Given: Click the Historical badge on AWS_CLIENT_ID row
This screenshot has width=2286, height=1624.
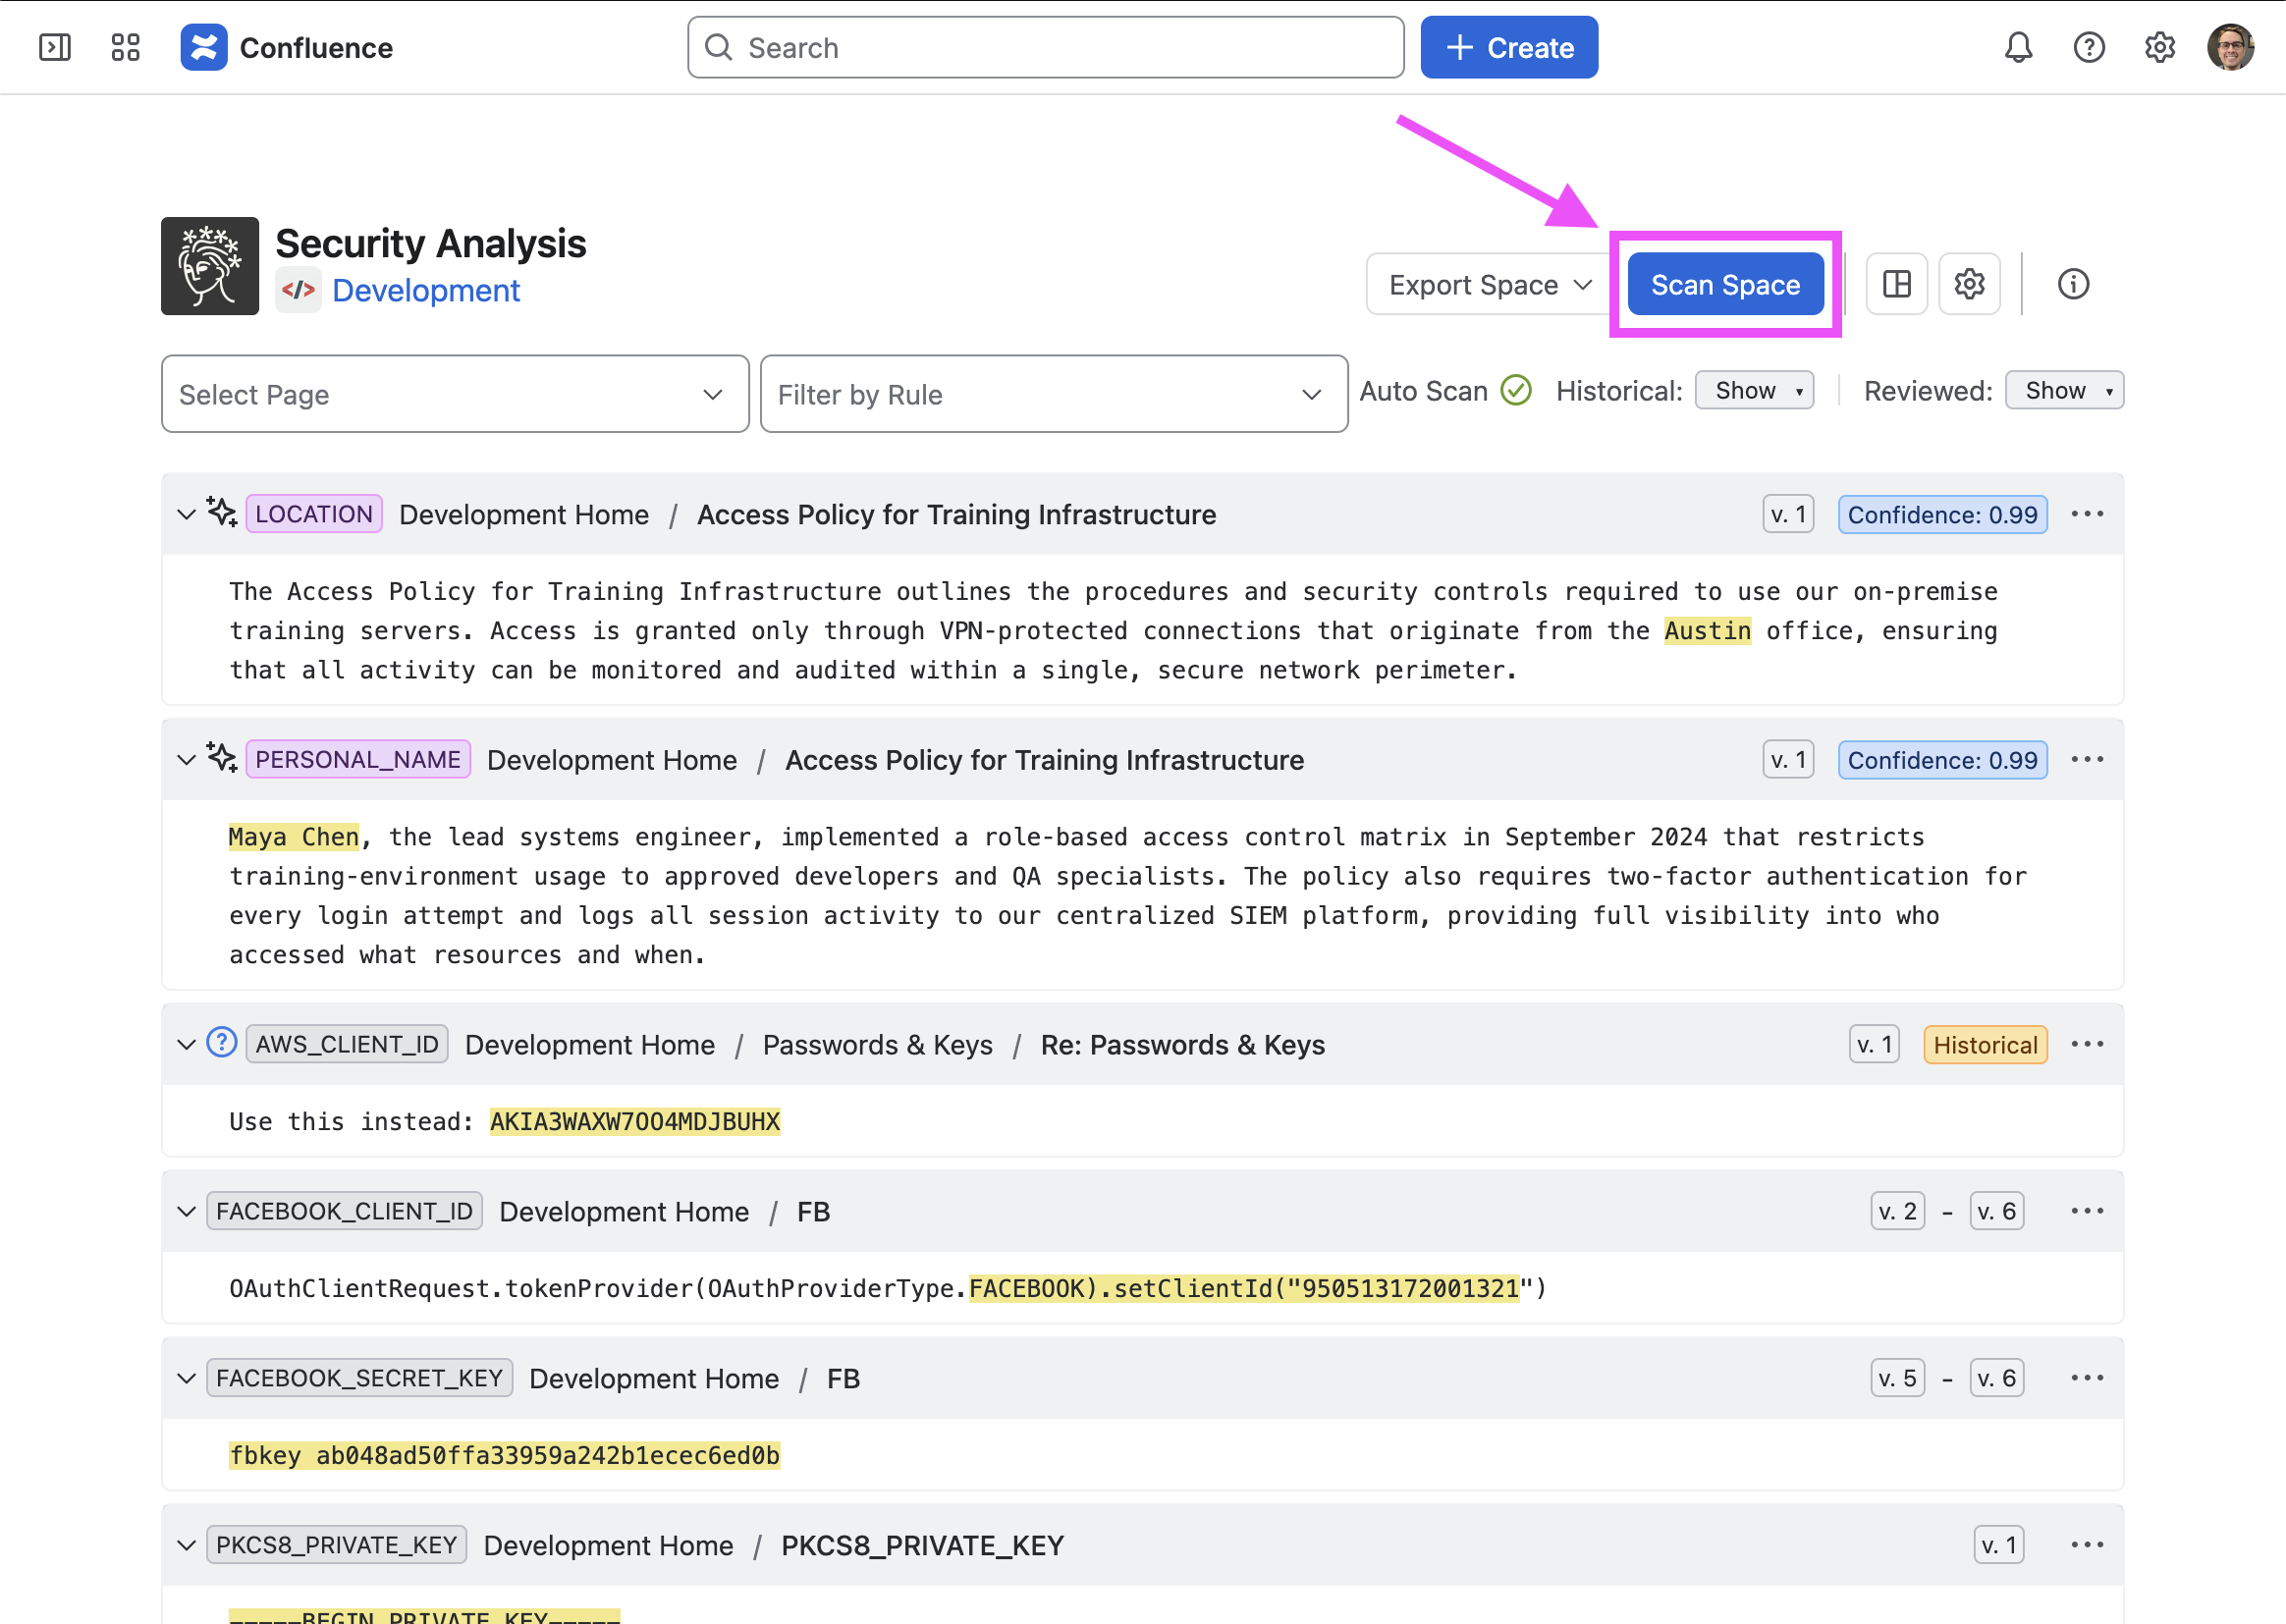Looking at the screenshot, I should pyautogui.click(x=1985, y=1044).
